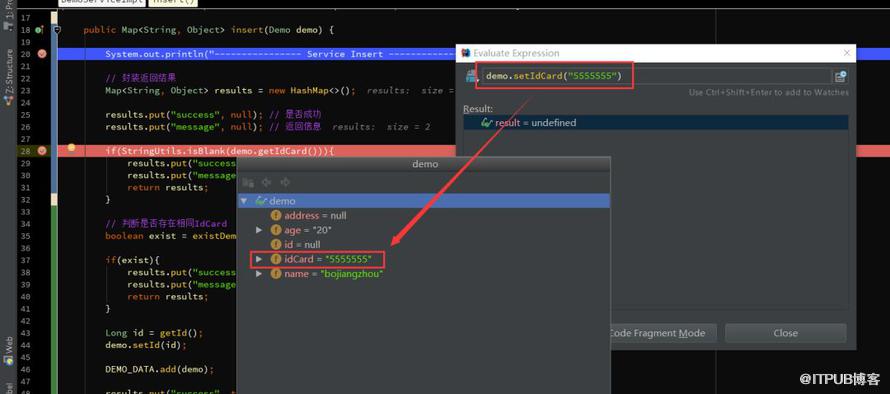Click the glasses icon beside result
The height and width of the screenshot is (394, 890).
coord(486,123)
